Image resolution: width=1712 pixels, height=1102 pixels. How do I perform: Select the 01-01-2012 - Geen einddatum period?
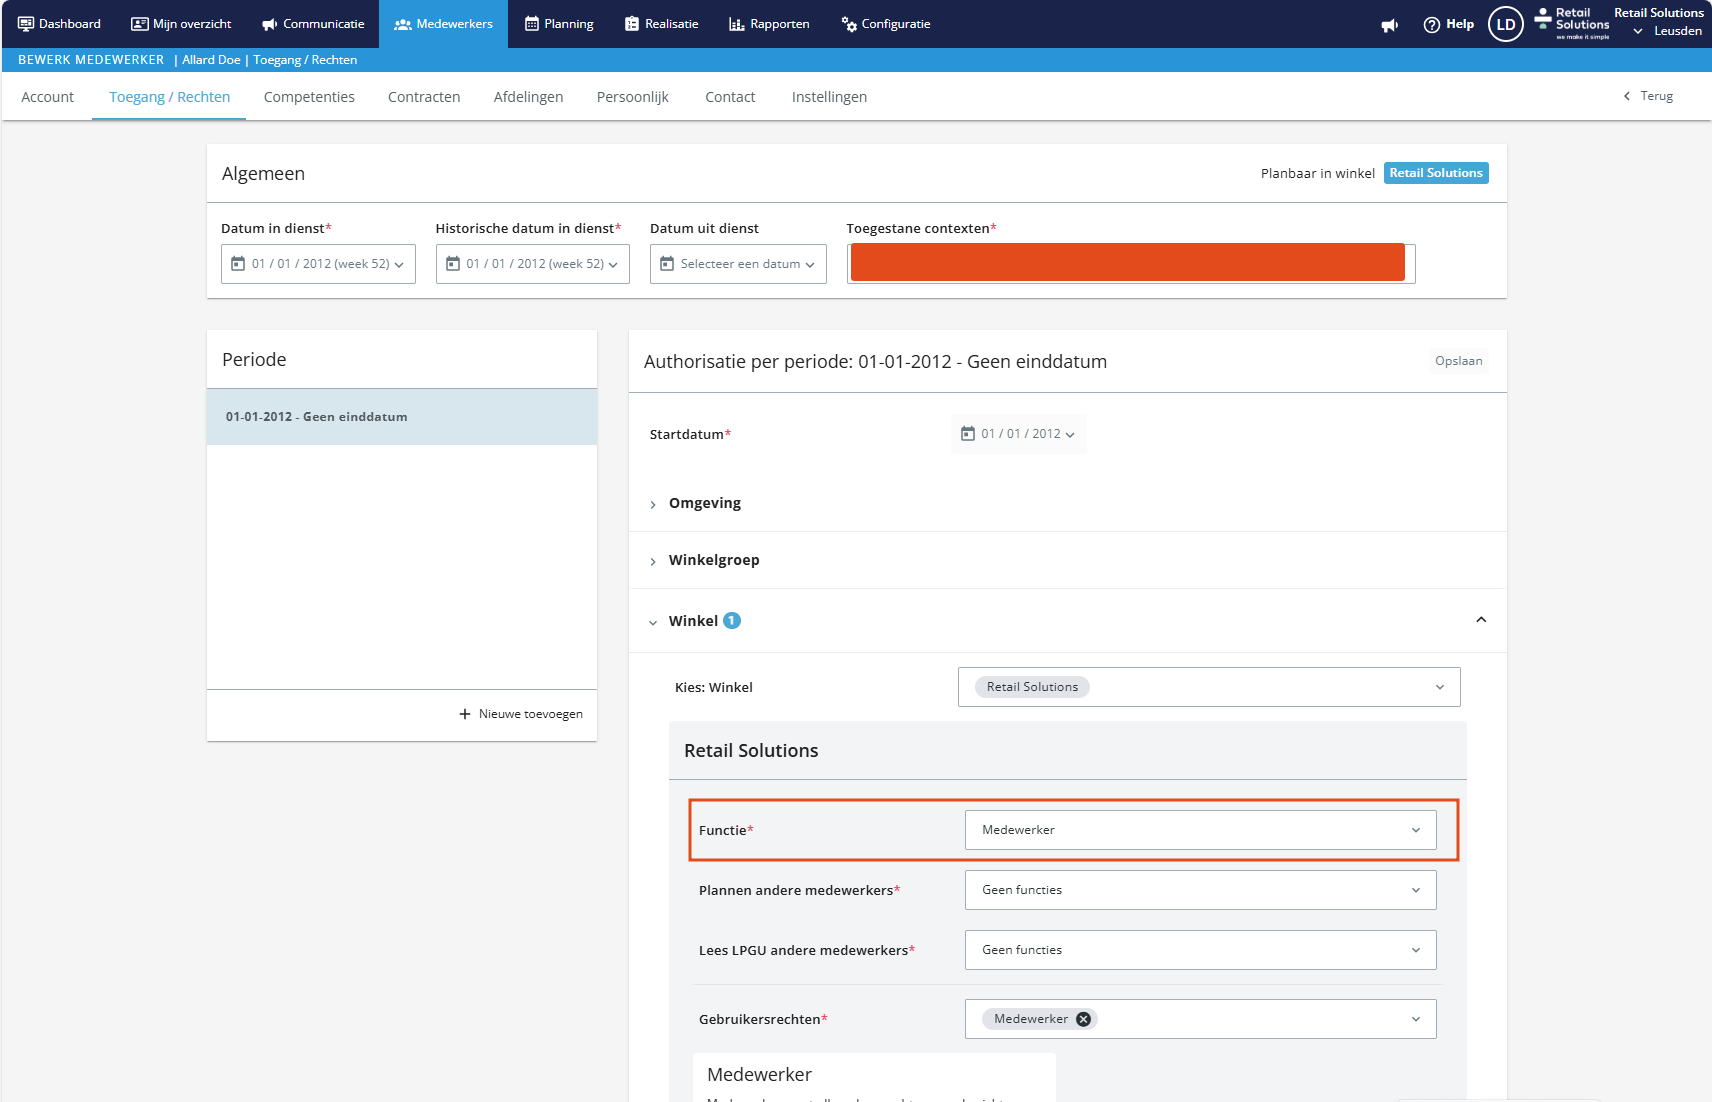pos(401,417)
